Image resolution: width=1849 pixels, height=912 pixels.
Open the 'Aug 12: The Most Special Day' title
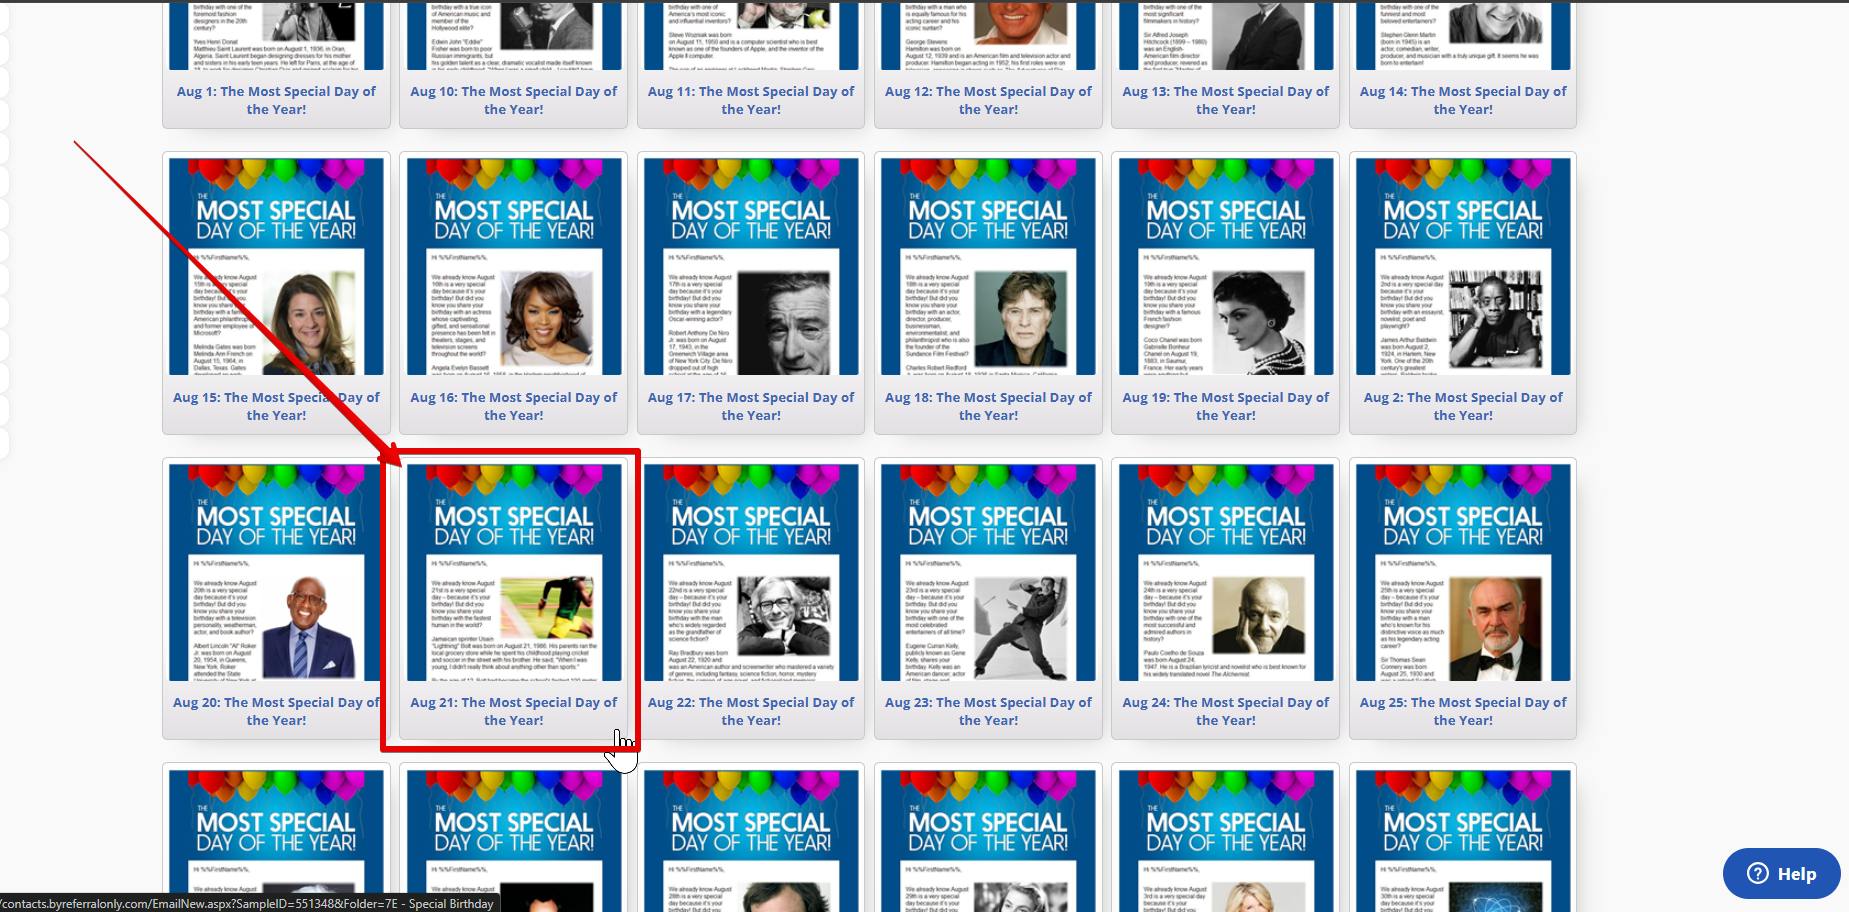click(x=988, y=100)
